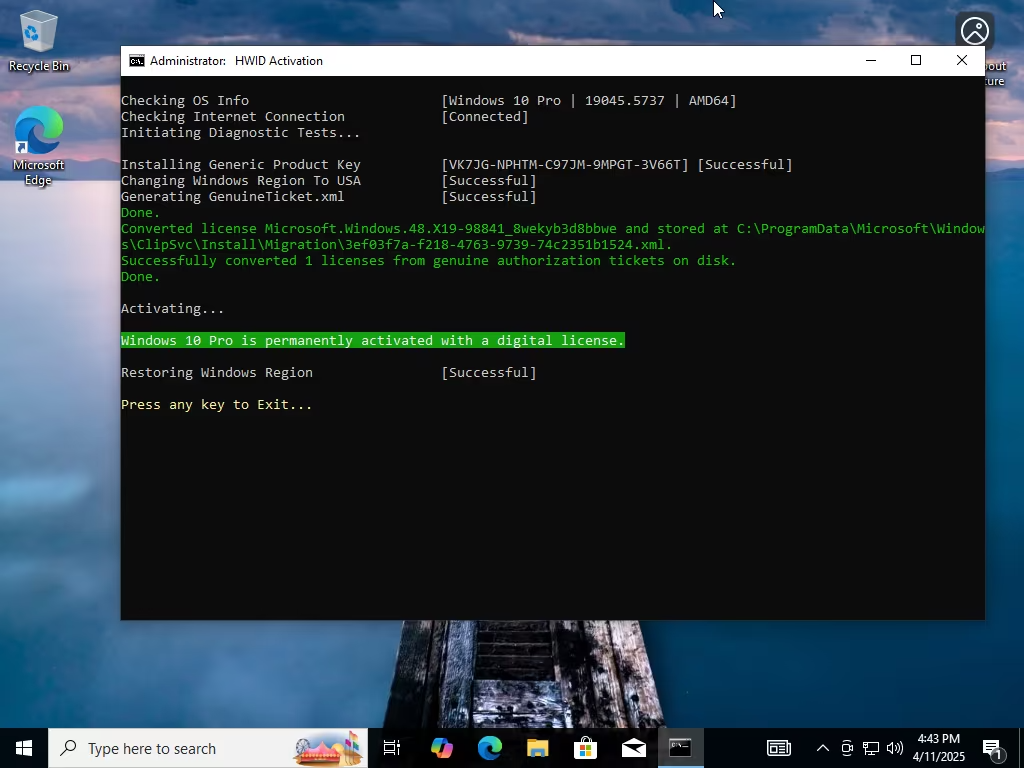
Task: Click the "Initiating Diagnostic Tests..." line
Action: tap(240, 133)
